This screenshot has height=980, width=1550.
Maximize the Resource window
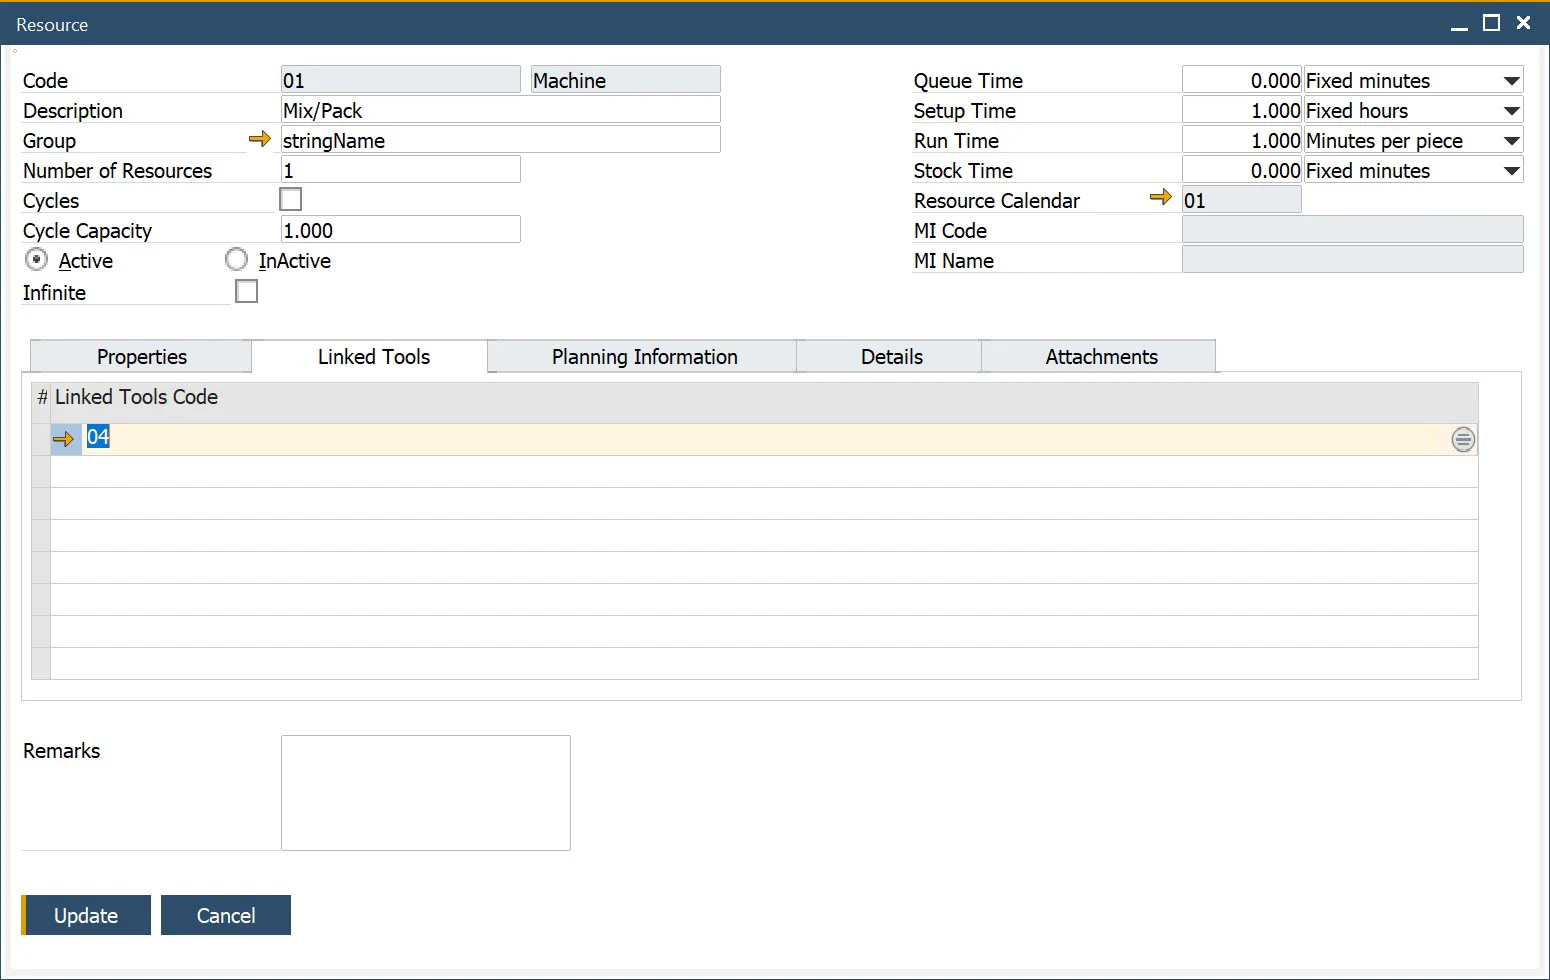coord(1491,23)
